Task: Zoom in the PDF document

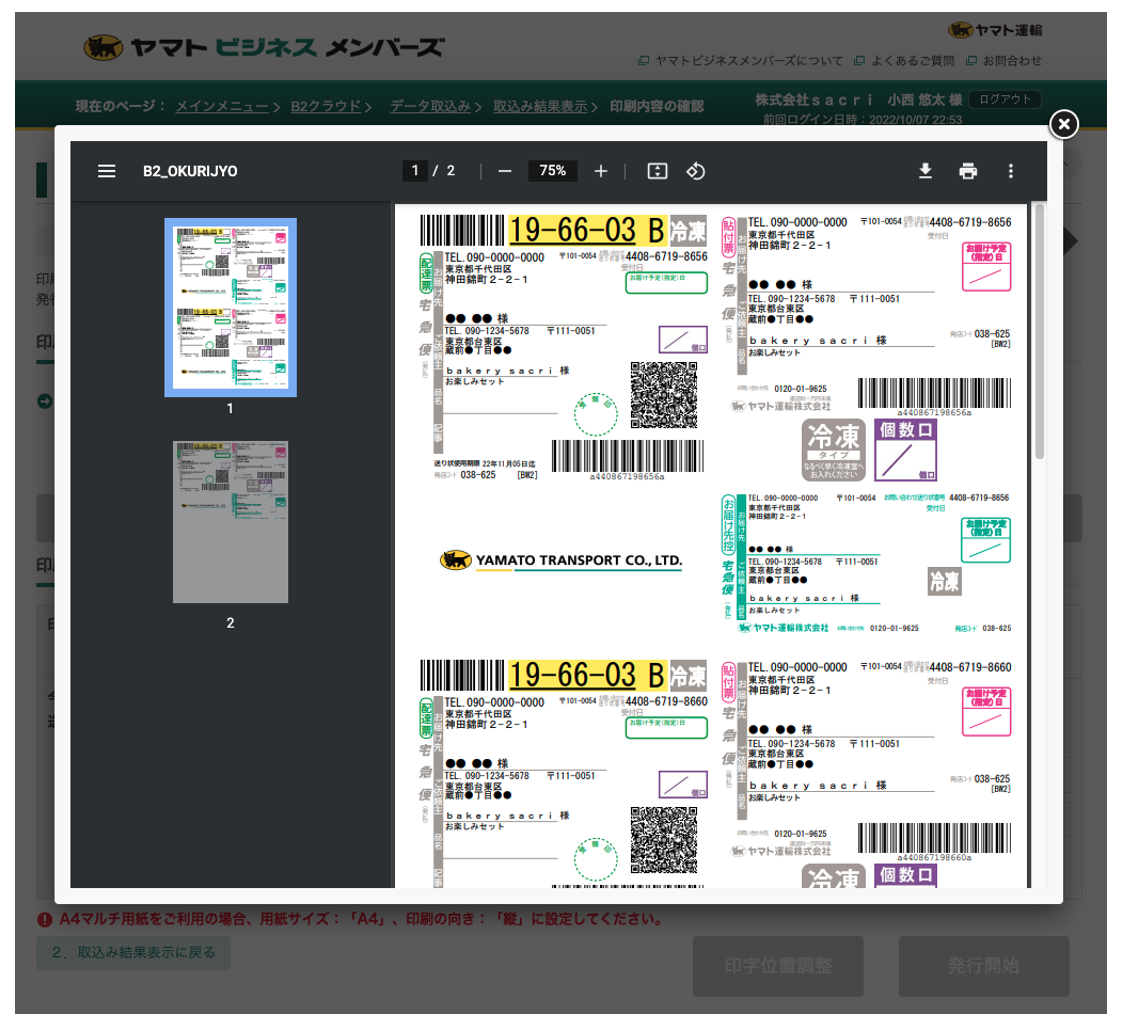Action: (601, 171)
